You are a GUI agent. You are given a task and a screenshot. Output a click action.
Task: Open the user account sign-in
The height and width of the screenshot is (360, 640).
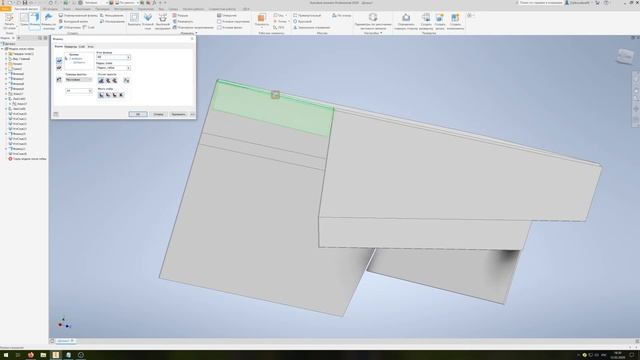580,3
